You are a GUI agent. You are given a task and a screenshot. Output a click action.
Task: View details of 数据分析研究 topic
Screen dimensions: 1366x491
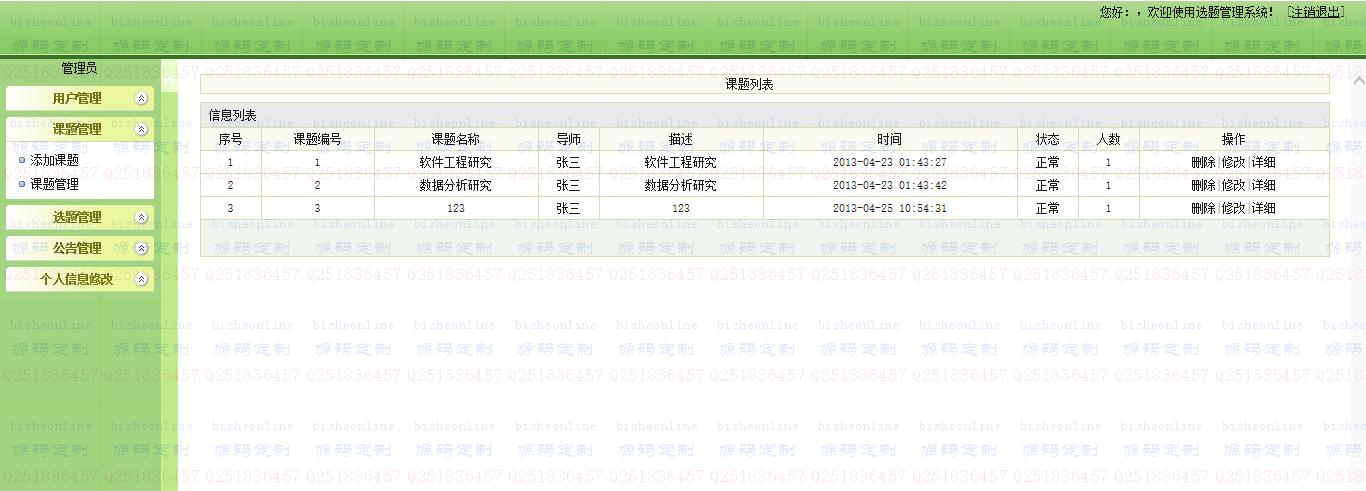pyautogui.click(x=1264, y=185)
